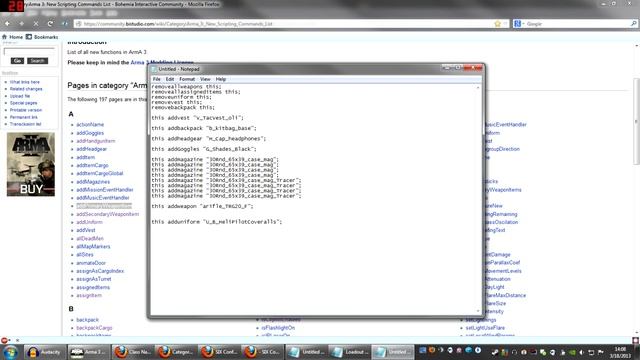Open the addUniform command link
This screenshot has height=360, width=640.
(89, 222)
